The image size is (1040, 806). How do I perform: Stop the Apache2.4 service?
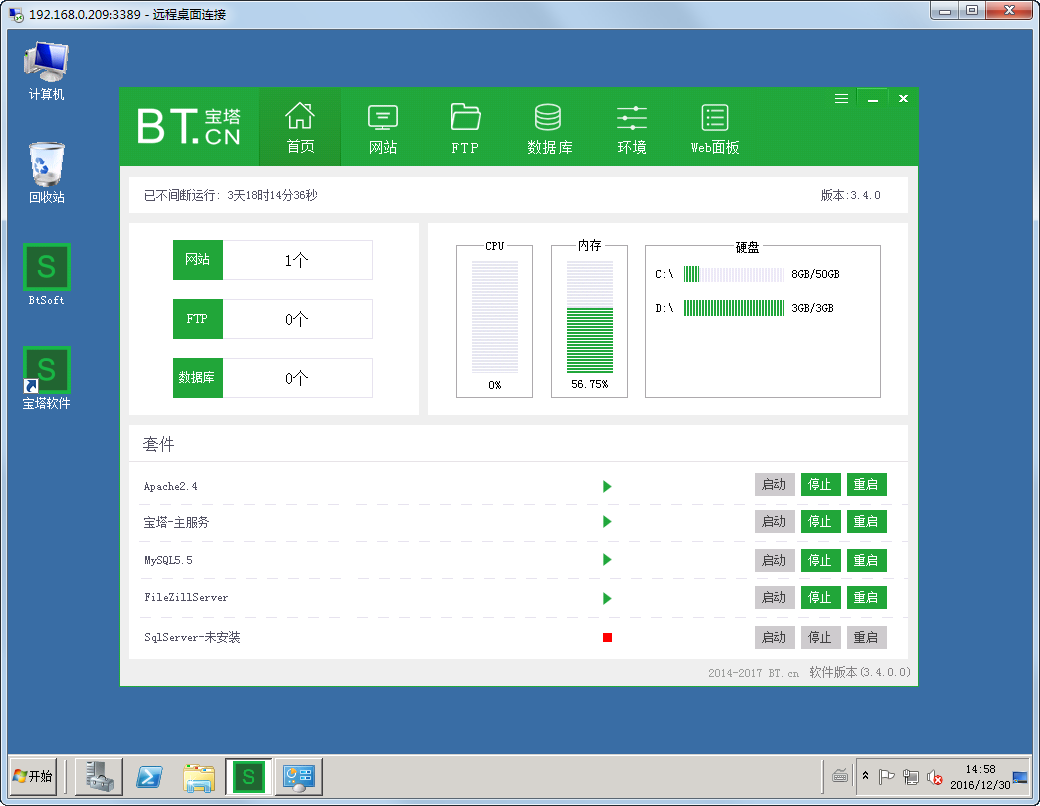pos(820,485)
